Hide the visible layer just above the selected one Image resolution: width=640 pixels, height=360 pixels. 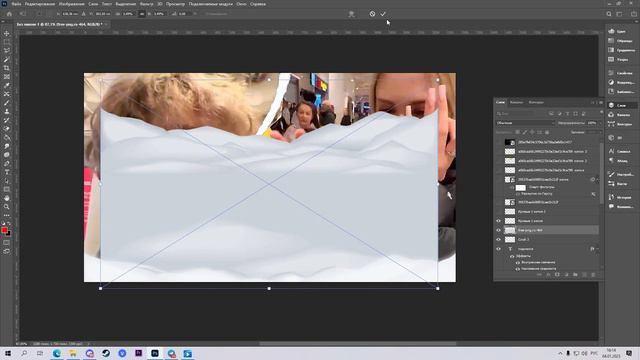pyautogui.click(x=498, y=221)
